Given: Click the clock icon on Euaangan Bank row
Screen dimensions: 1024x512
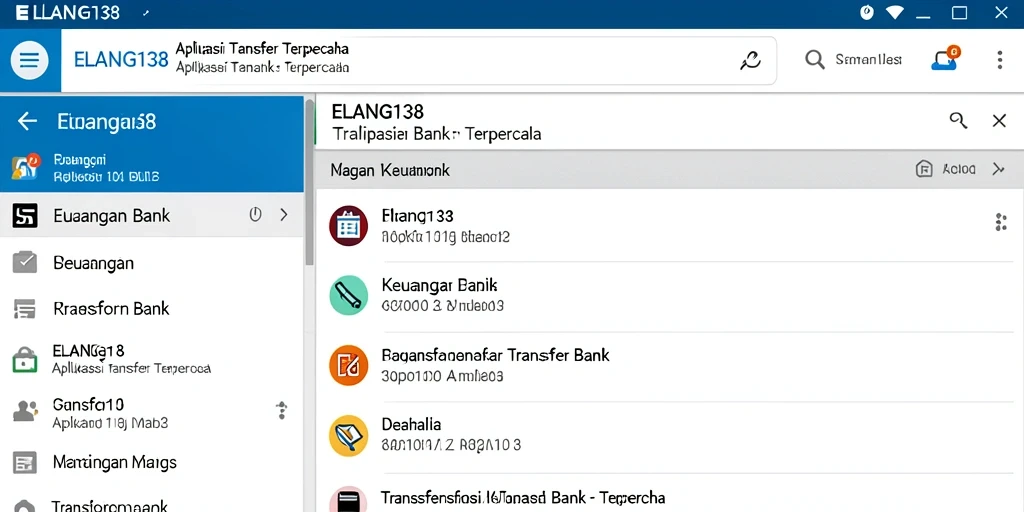Looking at the screenshot, I should pyautogui.click(x=255, y=214).
